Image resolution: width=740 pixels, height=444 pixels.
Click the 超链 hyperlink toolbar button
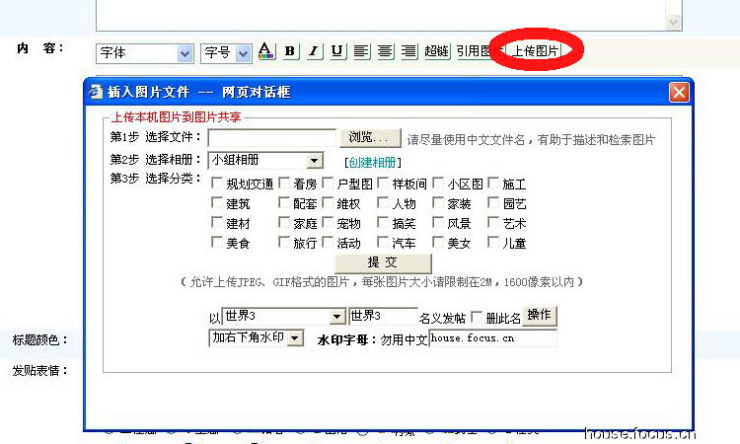[437, 51]
